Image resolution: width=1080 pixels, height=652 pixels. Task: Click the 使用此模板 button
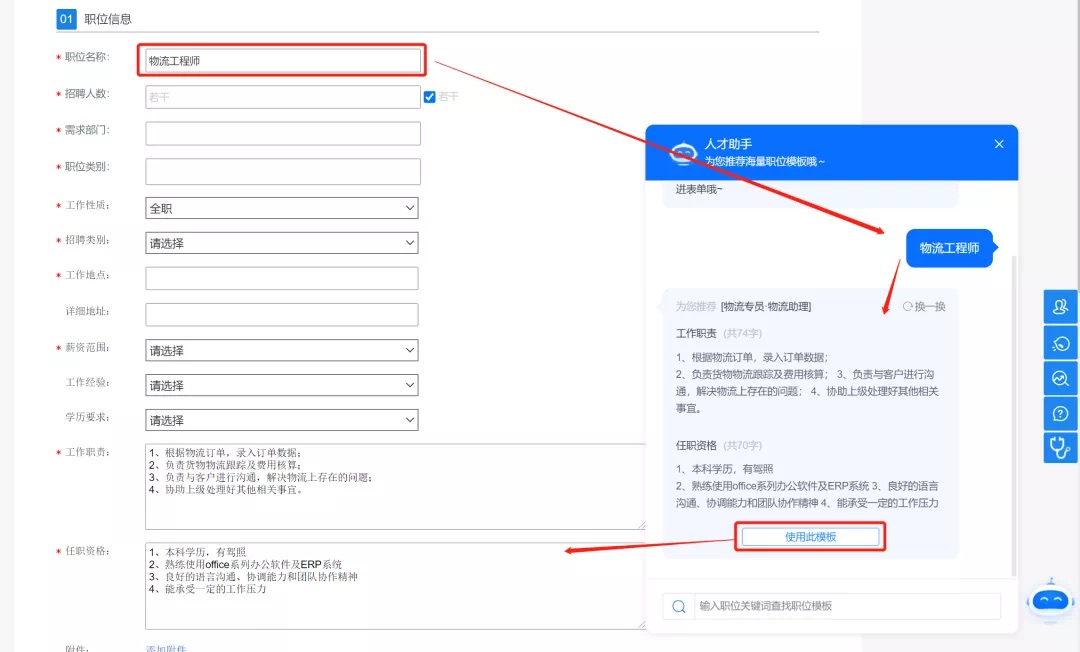[810, 537]
